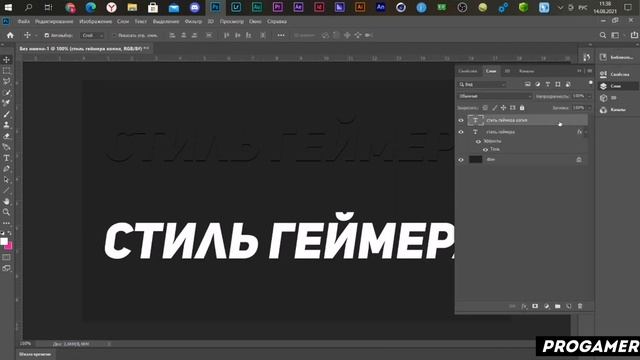This screenshot has width=640, height=360.
Task: Open three-dots more options in options bar
Action: [281, 36]
